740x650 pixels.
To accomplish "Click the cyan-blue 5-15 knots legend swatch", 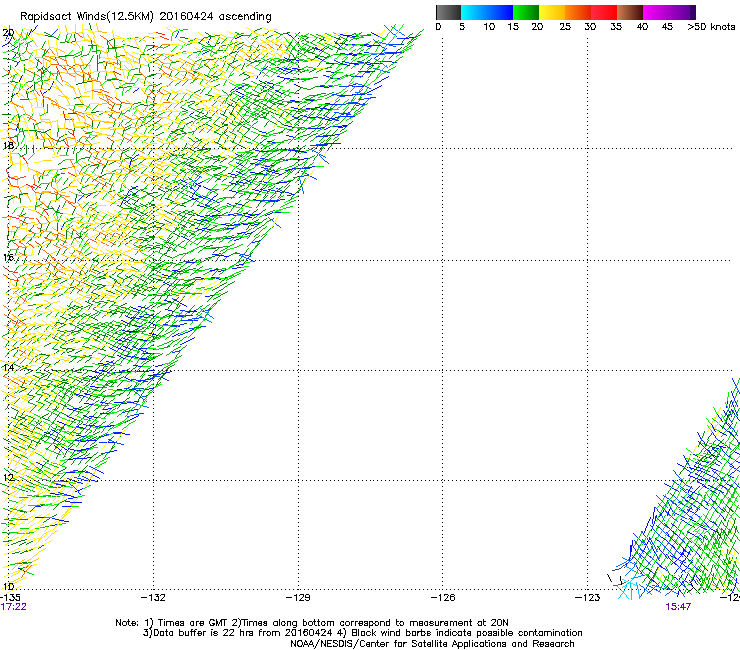I will [487, 12].
